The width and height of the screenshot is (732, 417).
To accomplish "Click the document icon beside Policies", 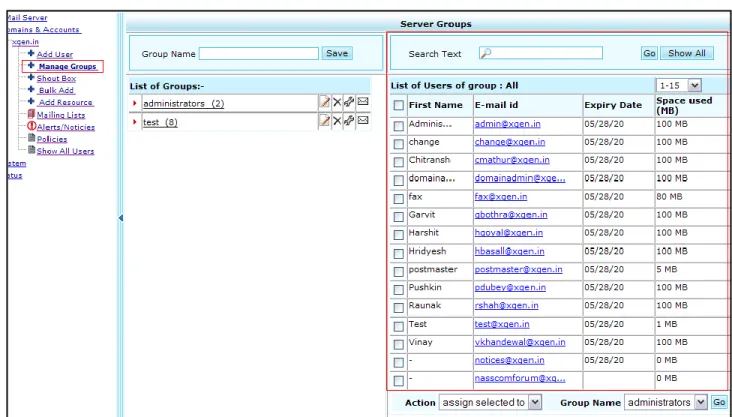I will pos(31,138).
